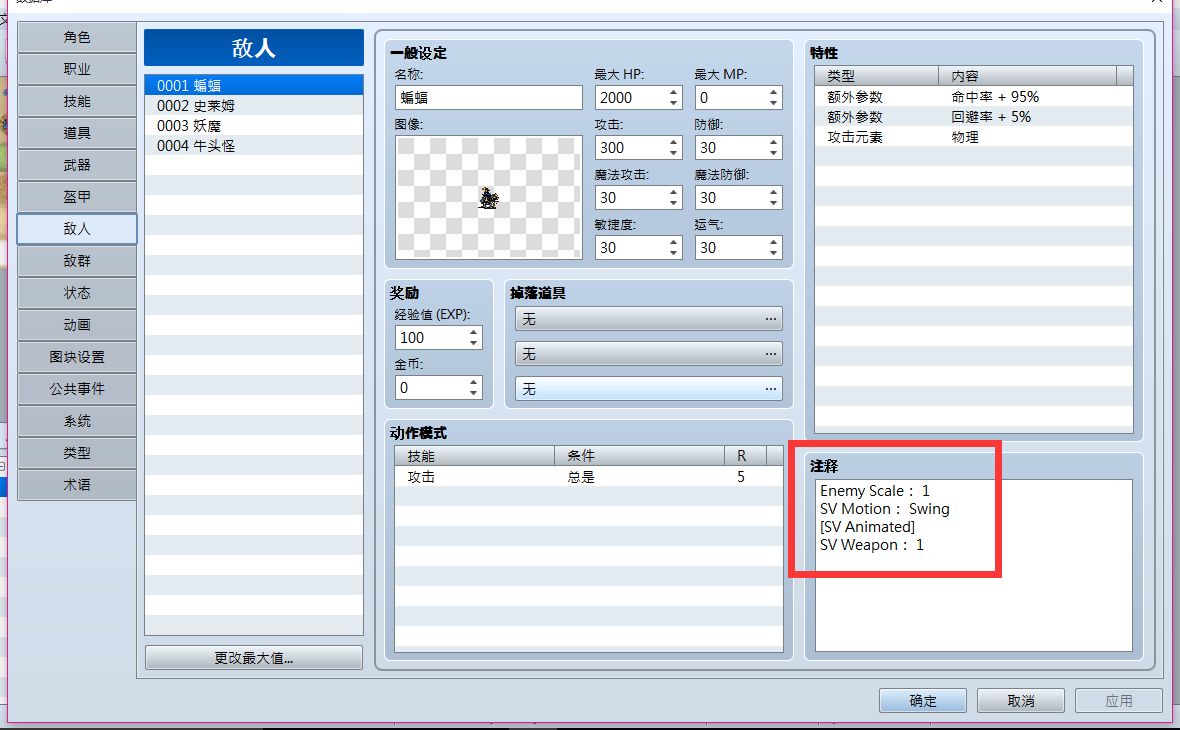Viewport: 1180px width, 730px height.
Task: Open the 图块设置 tab
Action: [x=77, y=357]
